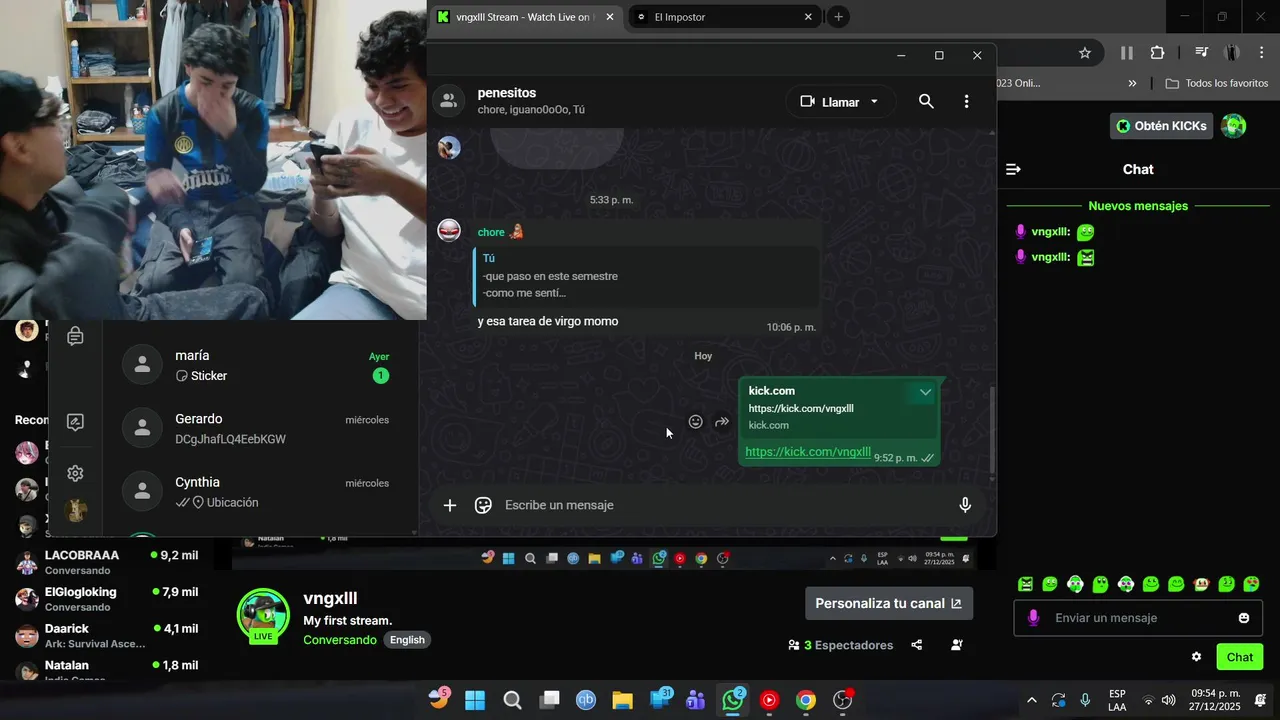Open Natalan recommended channel

tap(106, 670)
